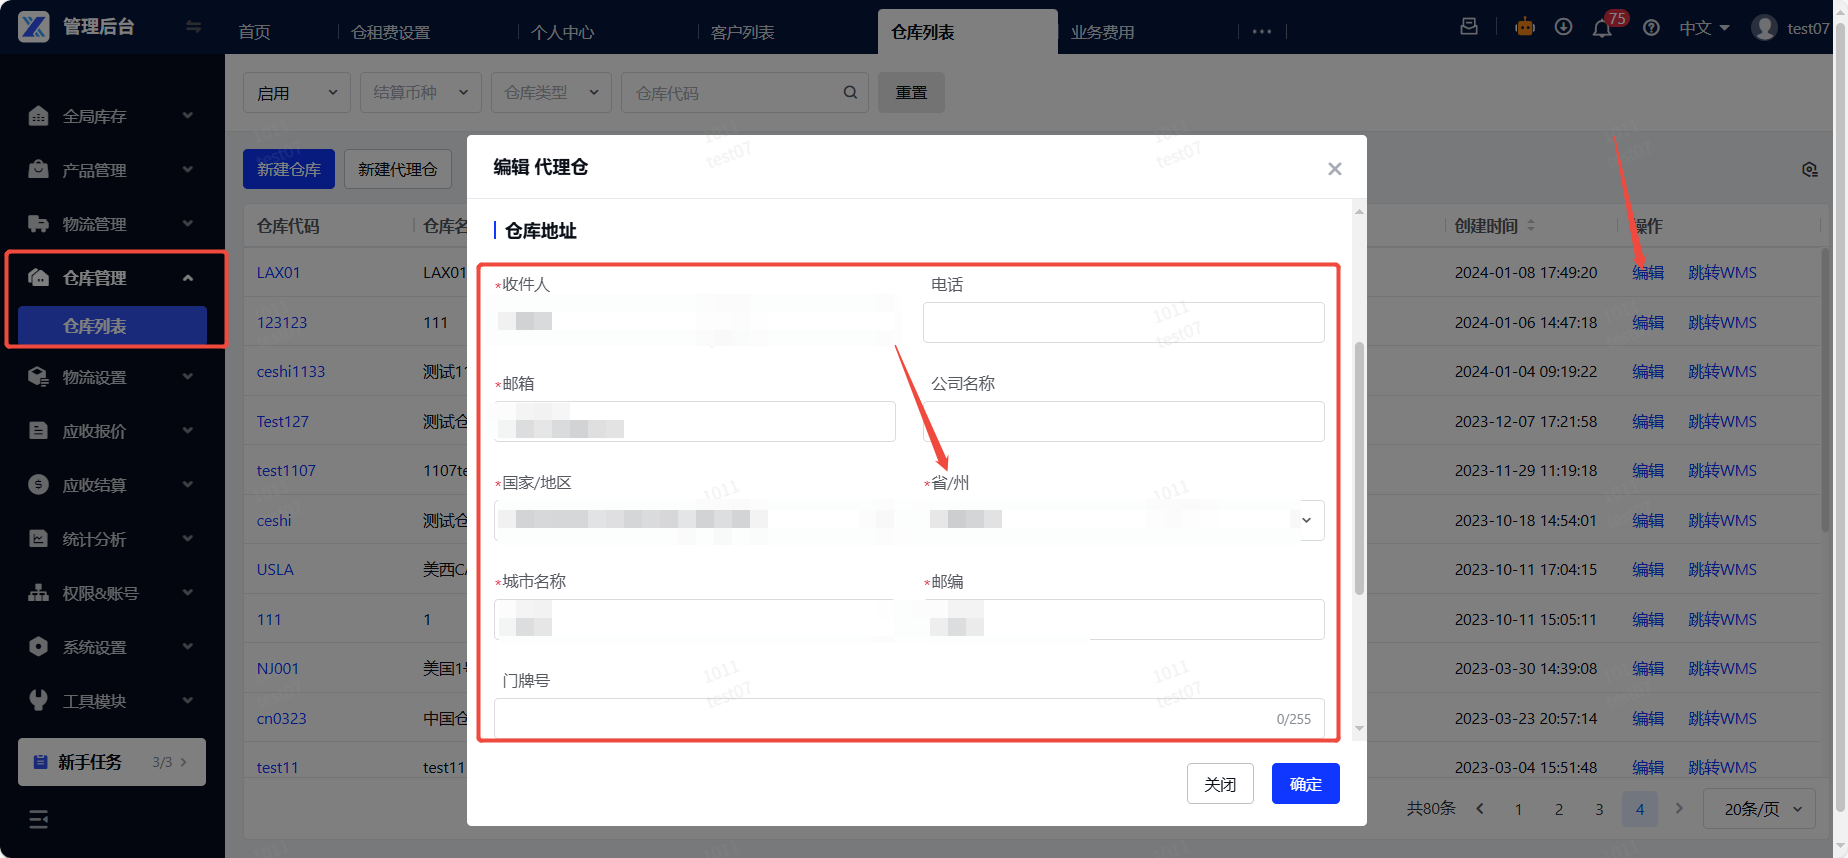1848x858 pixels.
Task: Switch to the 业务费用 tab
Action: (x=1102, y=32)
